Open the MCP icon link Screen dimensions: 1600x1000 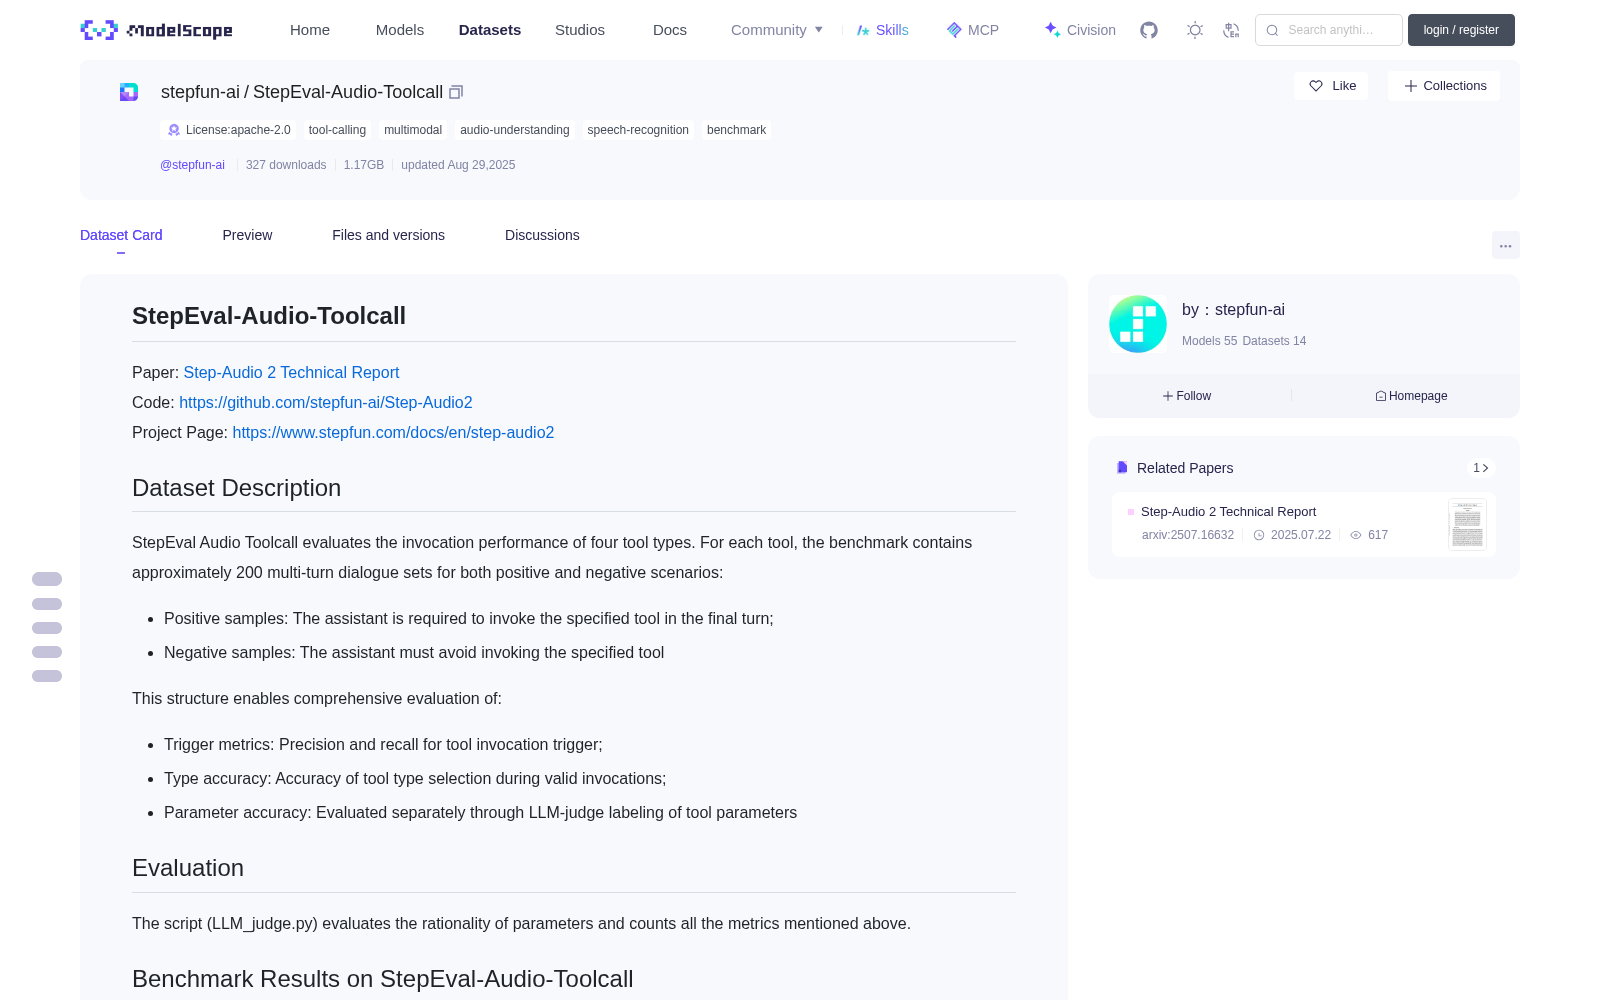pyautogui.click(x=972, y=30)
